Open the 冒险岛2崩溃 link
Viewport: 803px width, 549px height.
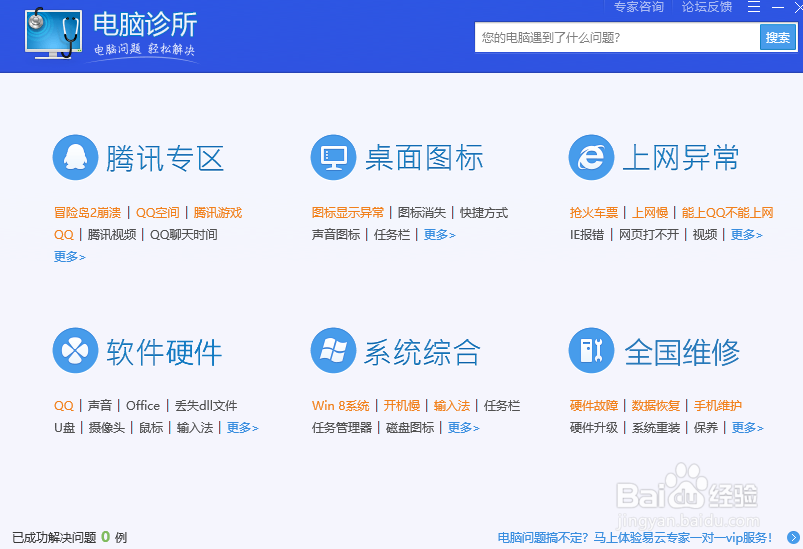pos(88,213)
